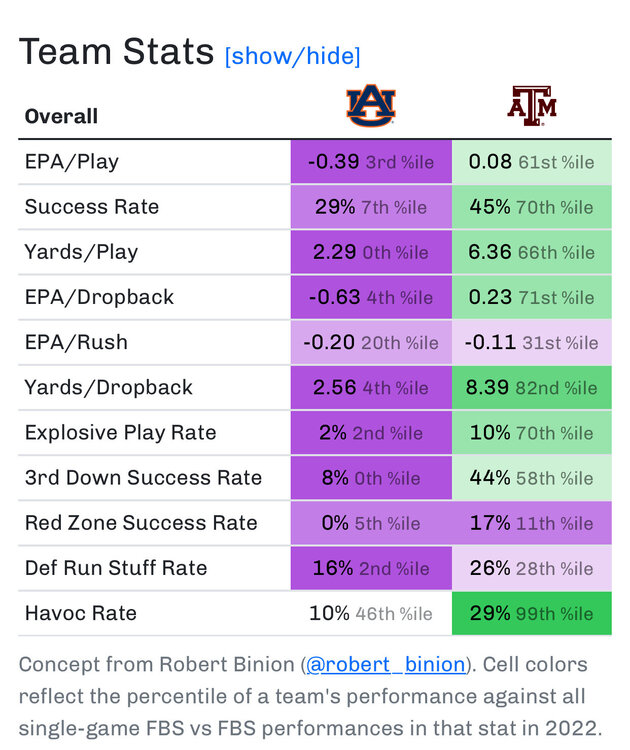The height and width of the screenshot is (750, 630).
Task: Select Auburn's Havoc Rate cell
Action: [371, 613]
